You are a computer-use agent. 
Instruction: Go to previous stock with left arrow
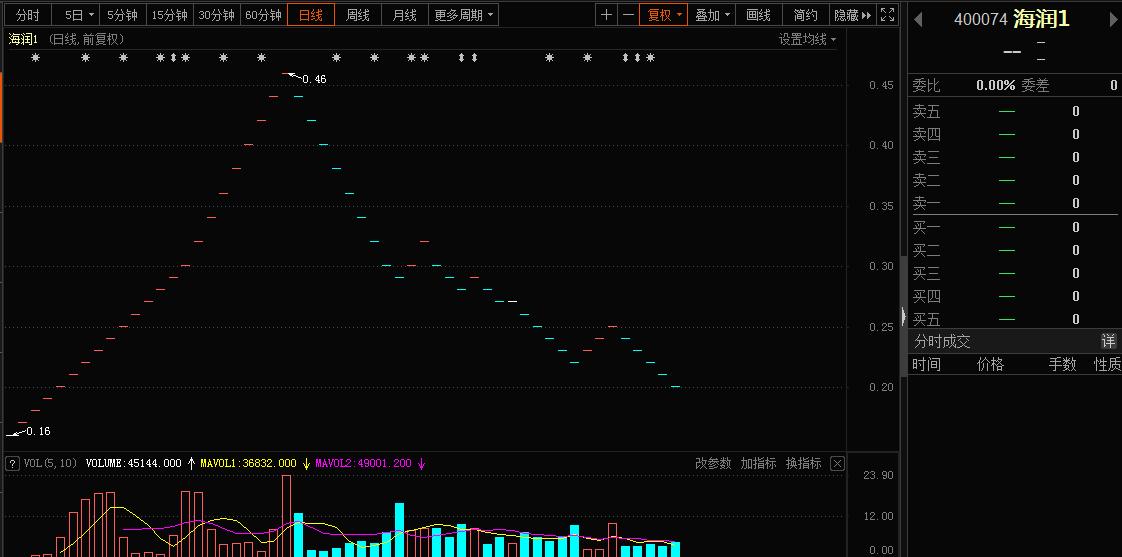point(919,20)
